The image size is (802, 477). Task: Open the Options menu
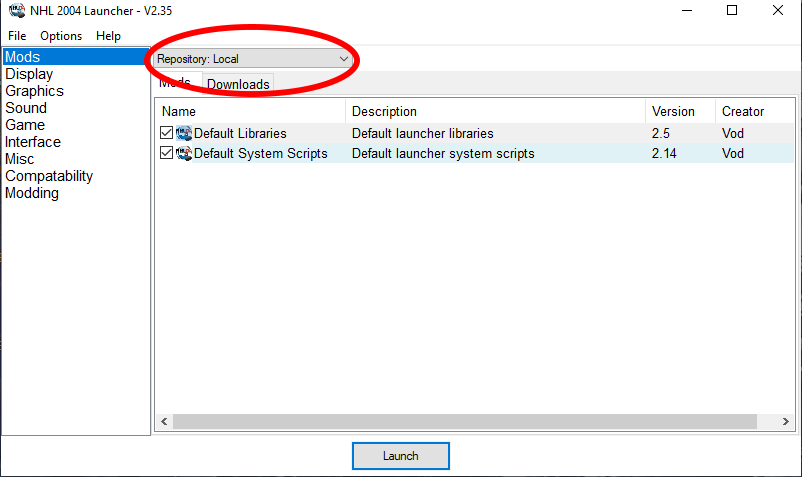click(61, 36)
